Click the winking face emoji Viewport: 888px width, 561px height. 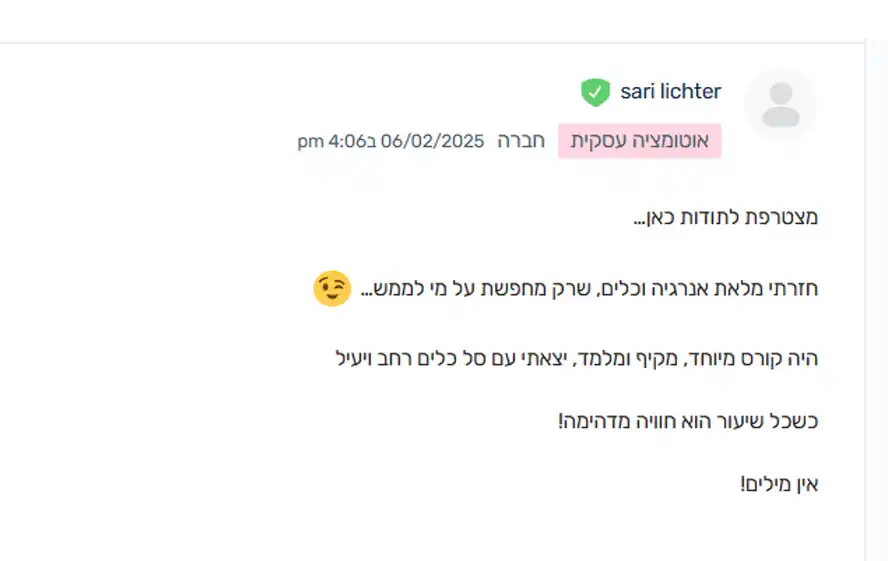click(332, 289)
